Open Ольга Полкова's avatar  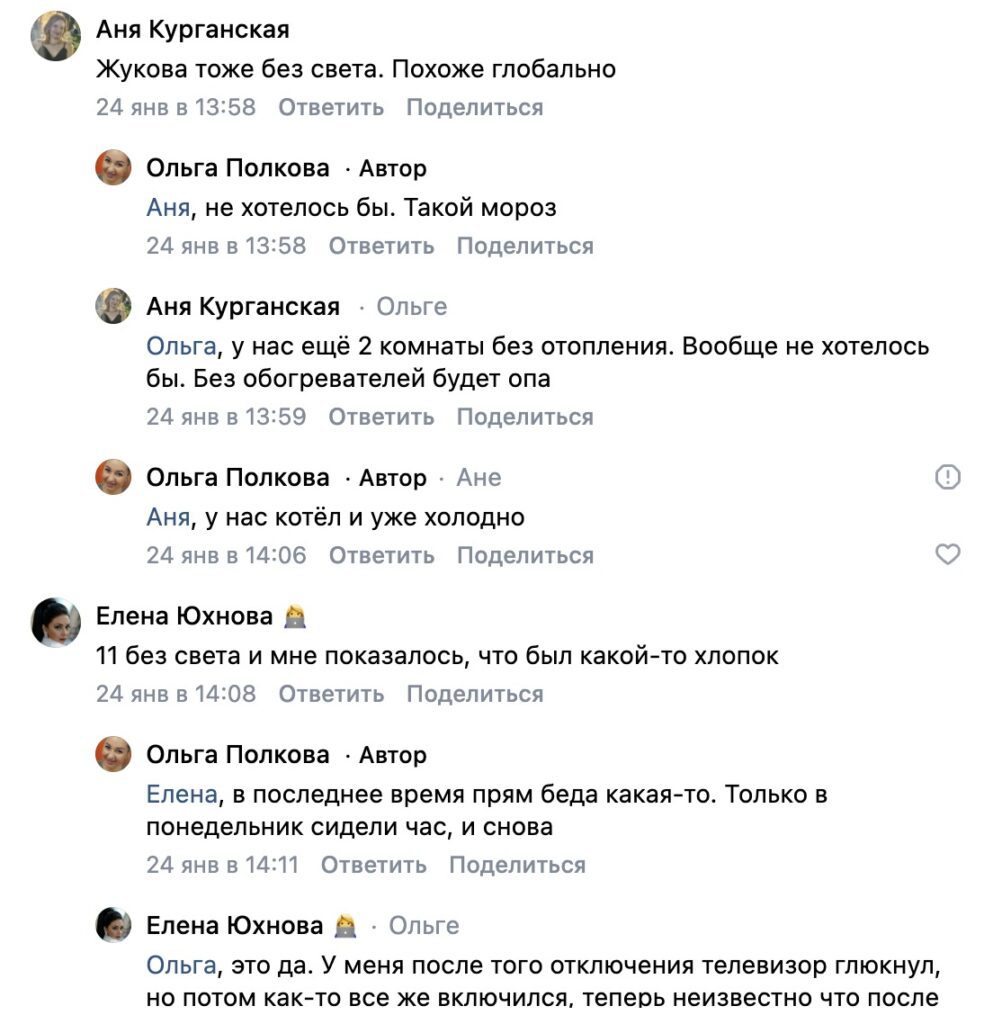click(110, 170)
